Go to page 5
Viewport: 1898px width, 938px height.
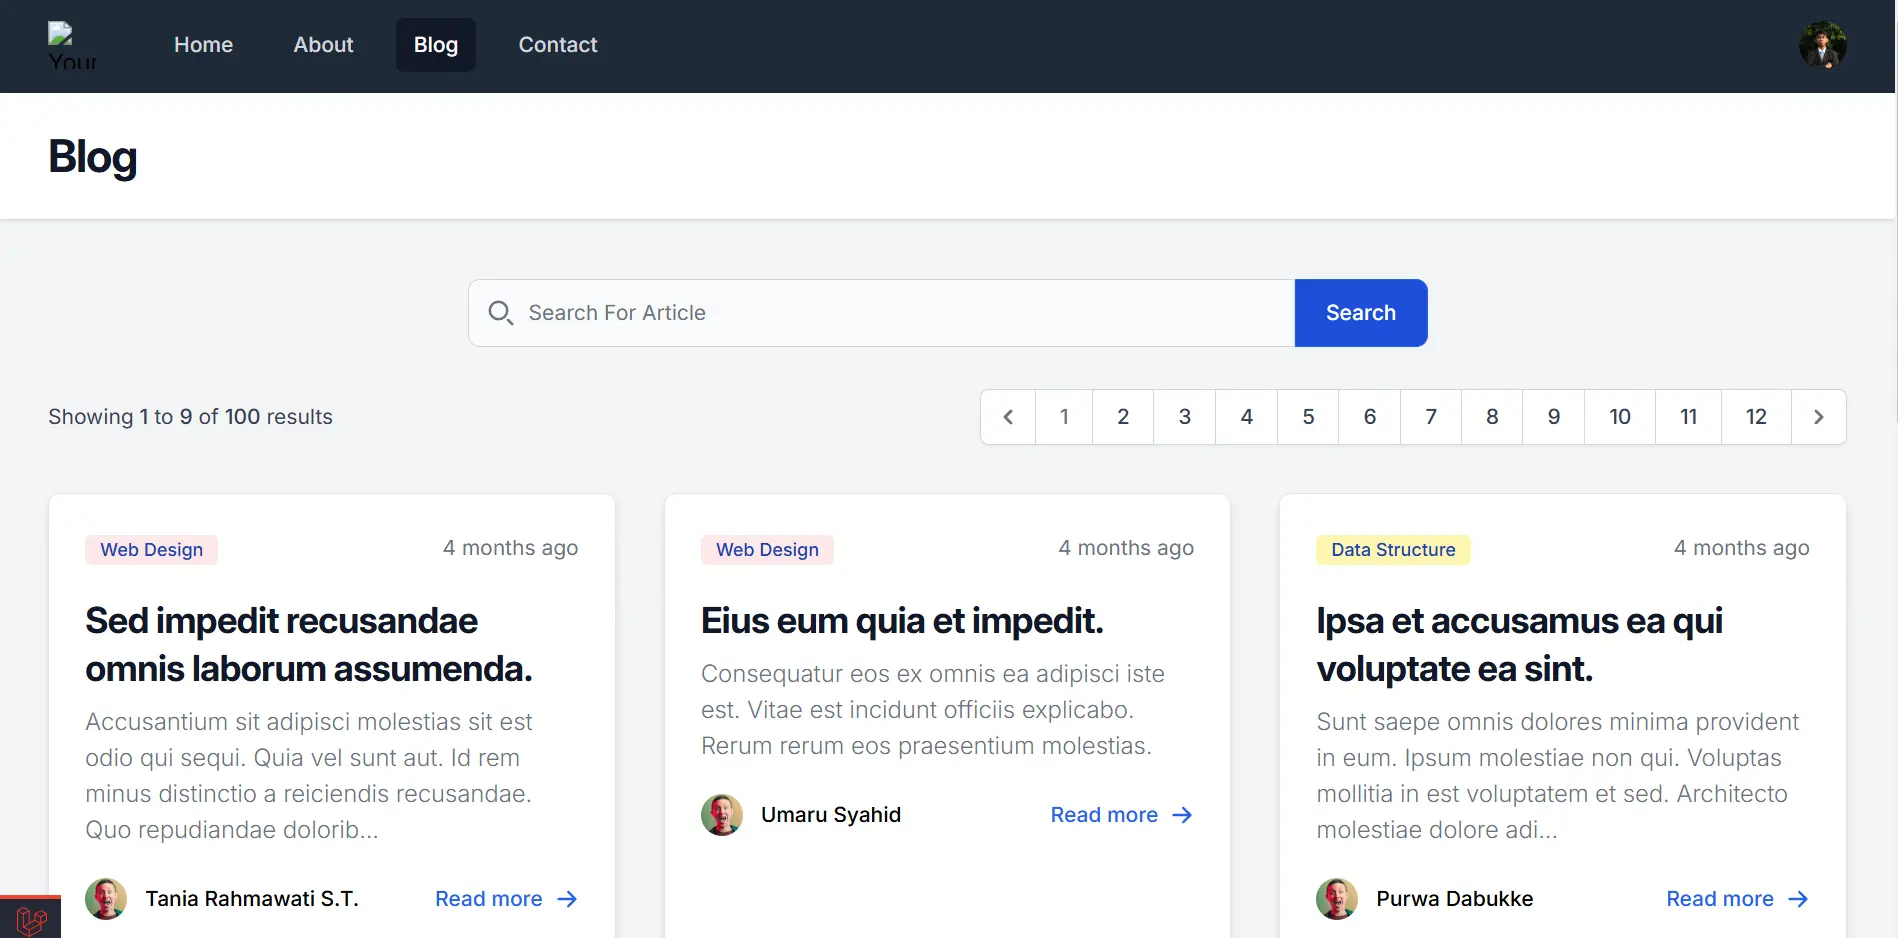point(1308,417)
